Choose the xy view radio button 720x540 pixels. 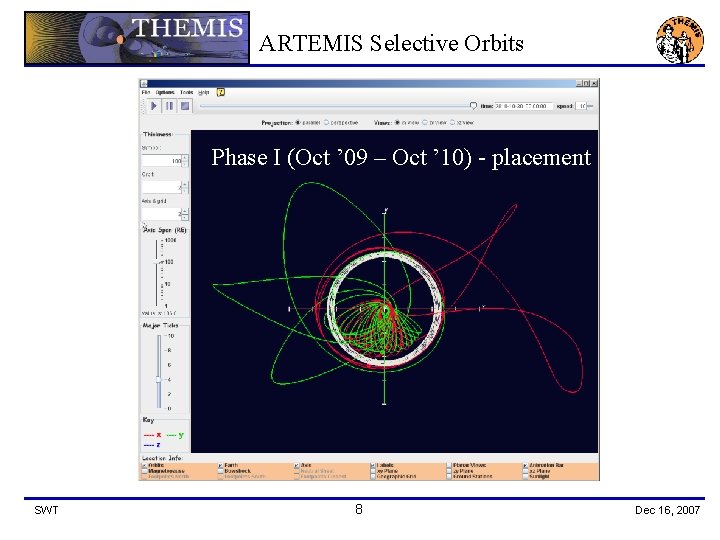click(398, 123)
